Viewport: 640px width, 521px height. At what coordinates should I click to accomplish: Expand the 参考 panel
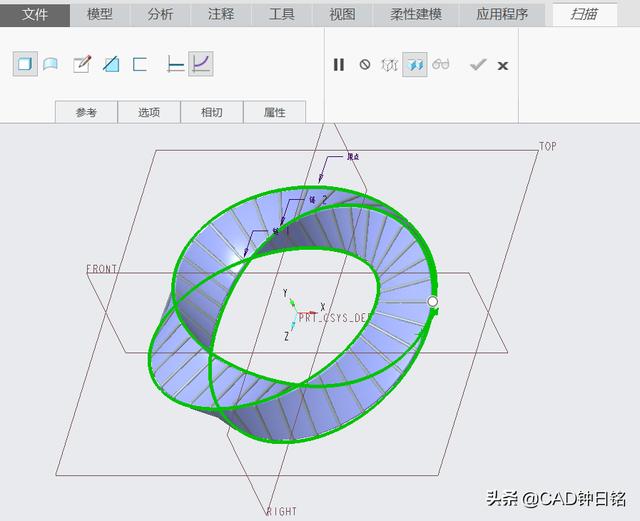[86, 112]
